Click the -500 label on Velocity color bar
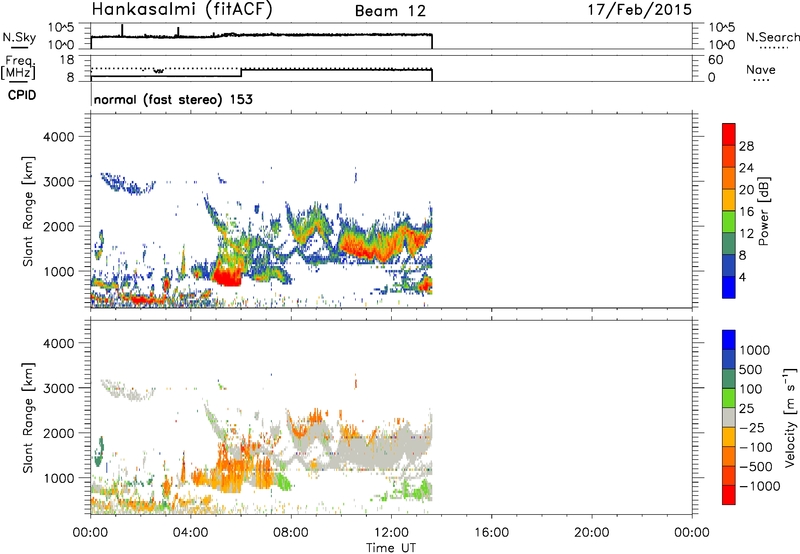 click(756, 467)
